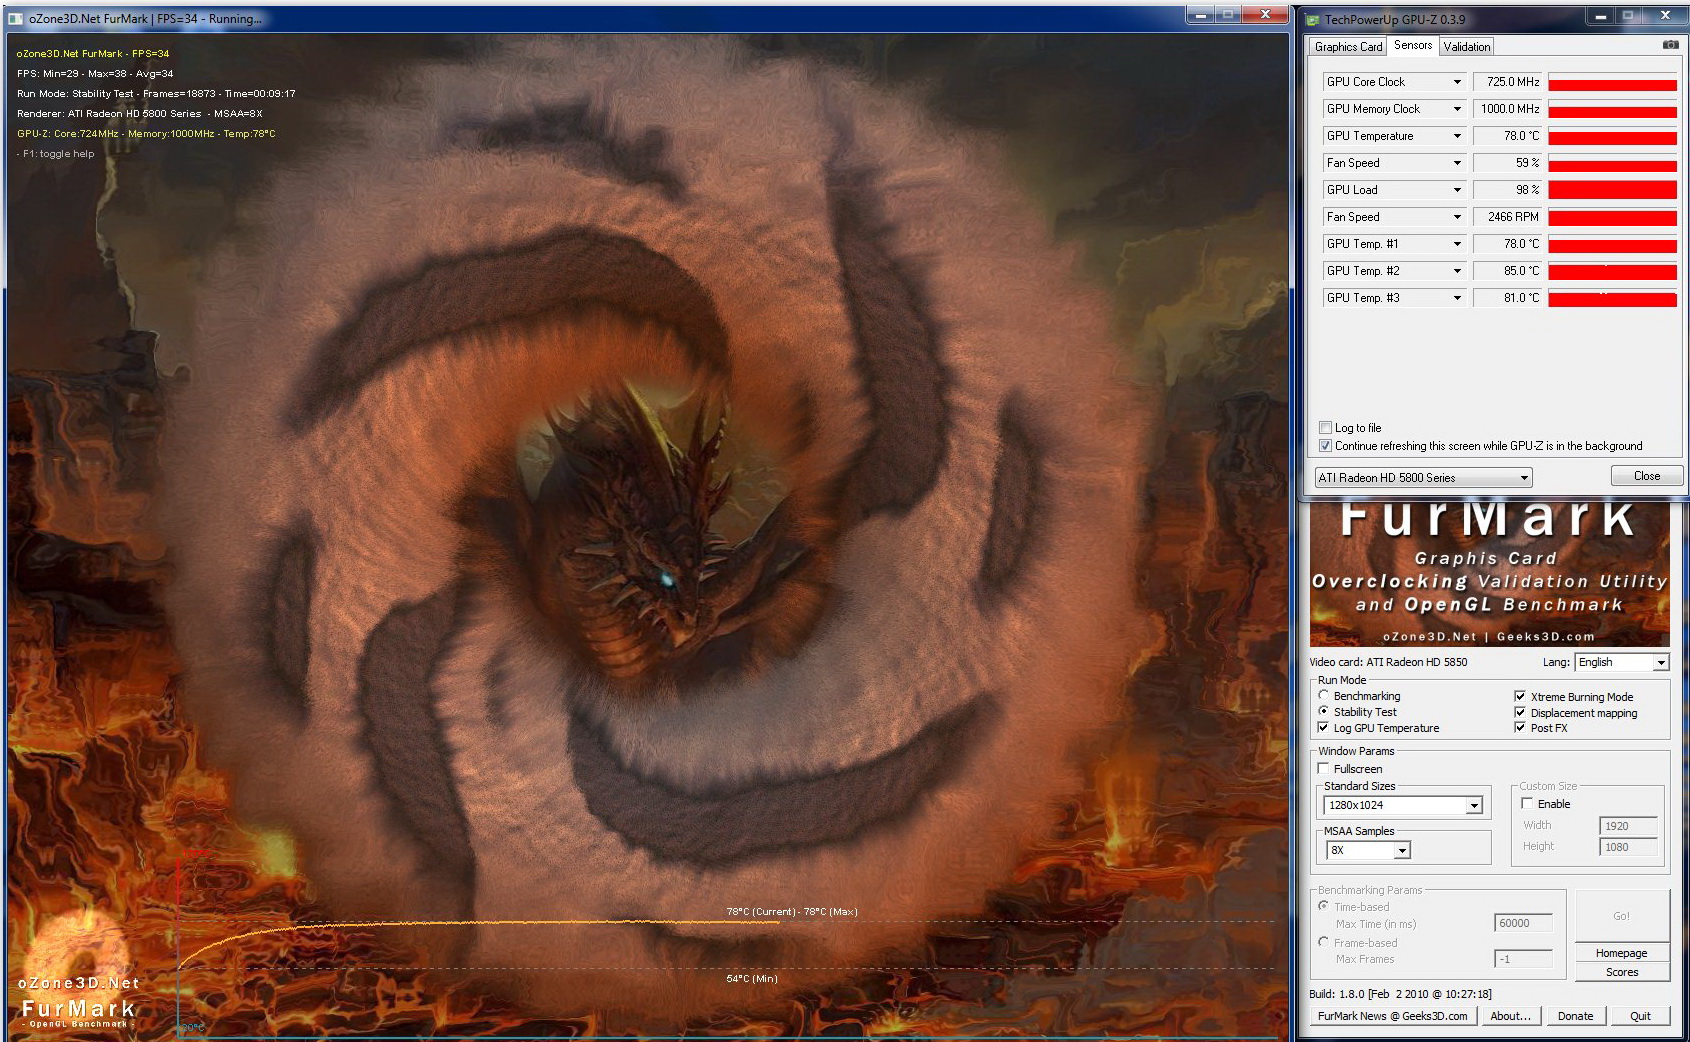
Task: Click the FurMark banner image
Action: click(1489, 573)
